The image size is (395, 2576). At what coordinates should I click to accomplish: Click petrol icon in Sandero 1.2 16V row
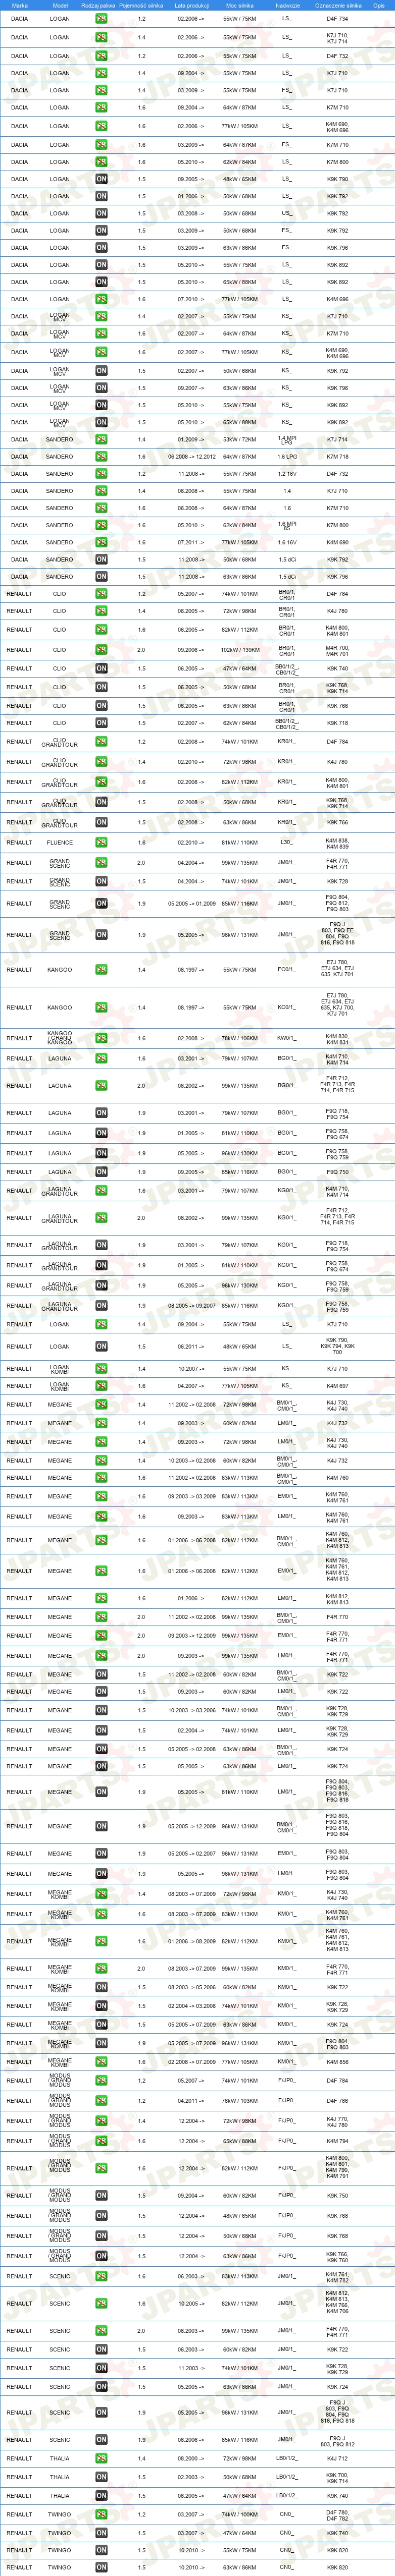101,474
